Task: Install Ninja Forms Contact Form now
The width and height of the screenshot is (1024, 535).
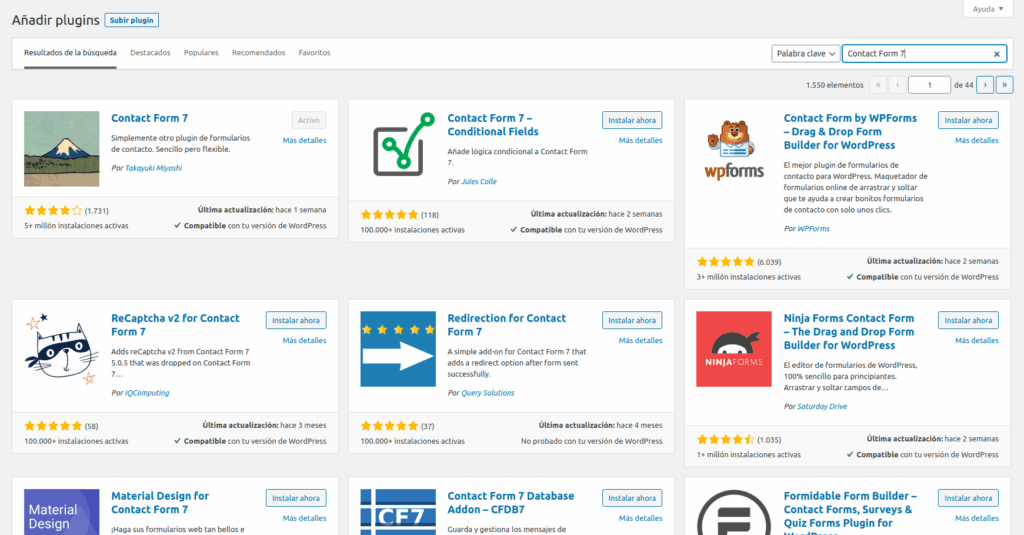Action: click(x=968, y=320)
